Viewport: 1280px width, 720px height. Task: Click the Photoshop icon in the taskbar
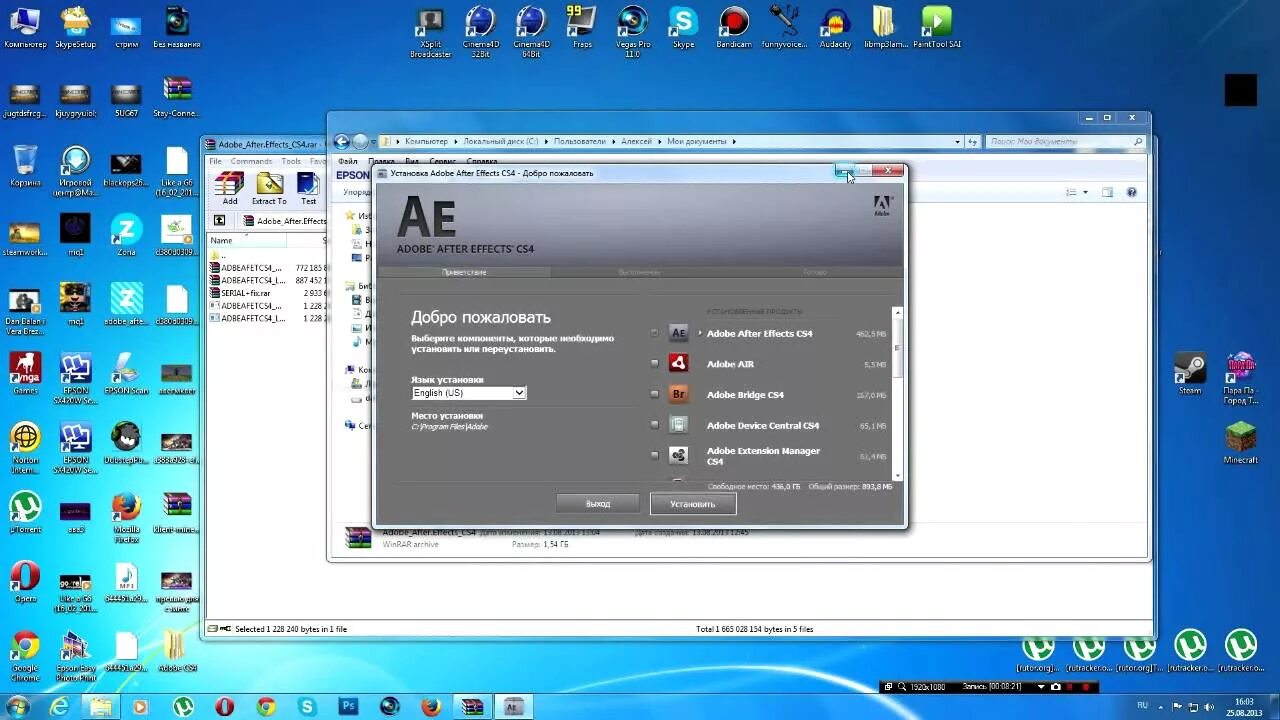[348, 706]
